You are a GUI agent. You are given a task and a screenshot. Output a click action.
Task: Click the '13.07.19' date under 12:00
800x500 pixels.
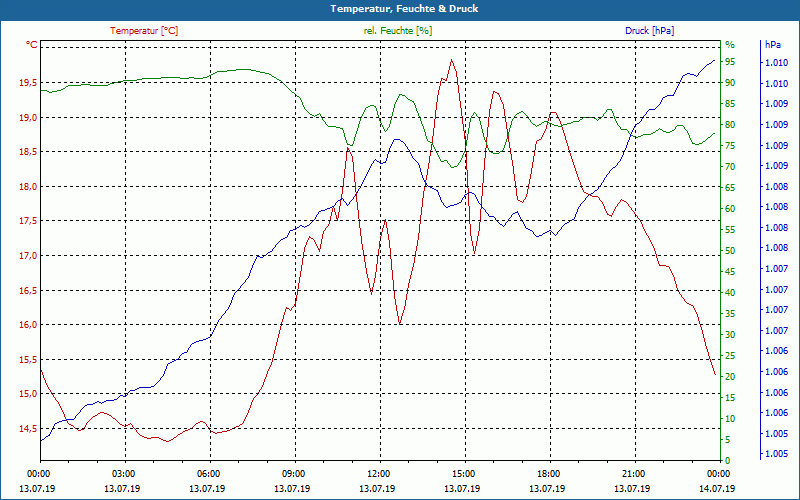point(377,488)
